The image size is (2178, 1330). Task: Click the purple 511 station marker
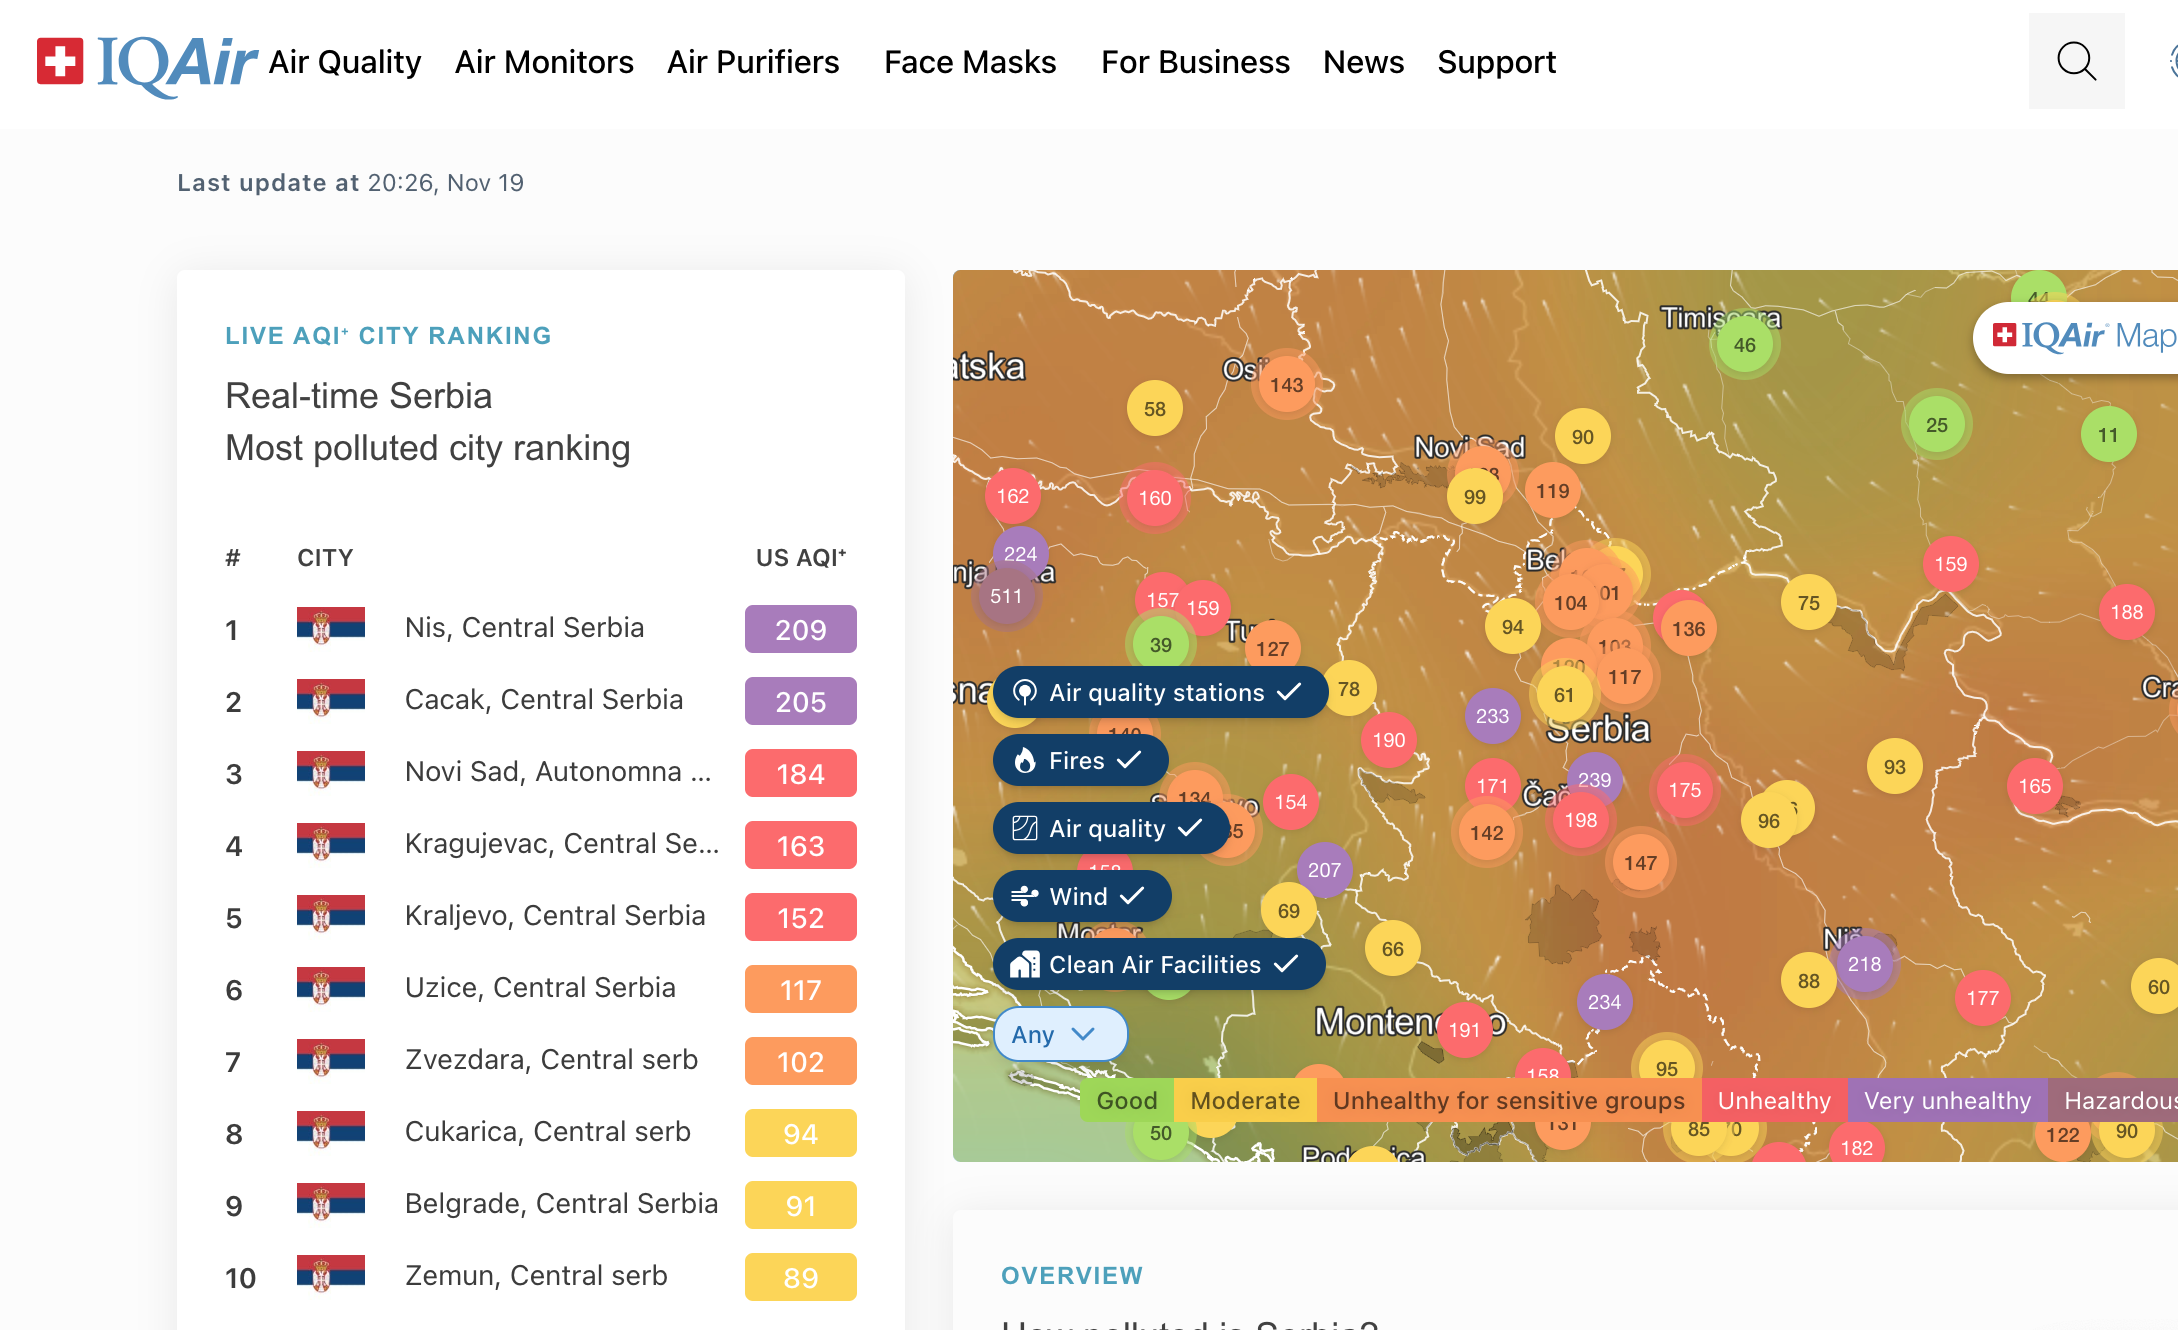[1006, 597]
